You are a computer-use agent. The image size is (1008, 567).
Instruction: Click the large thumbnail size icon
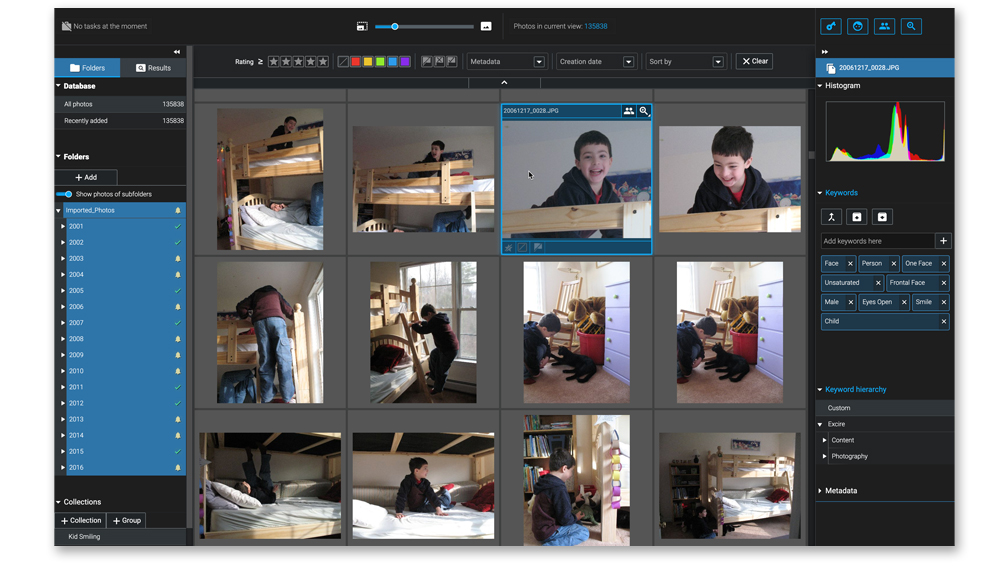tap(486, 26)
